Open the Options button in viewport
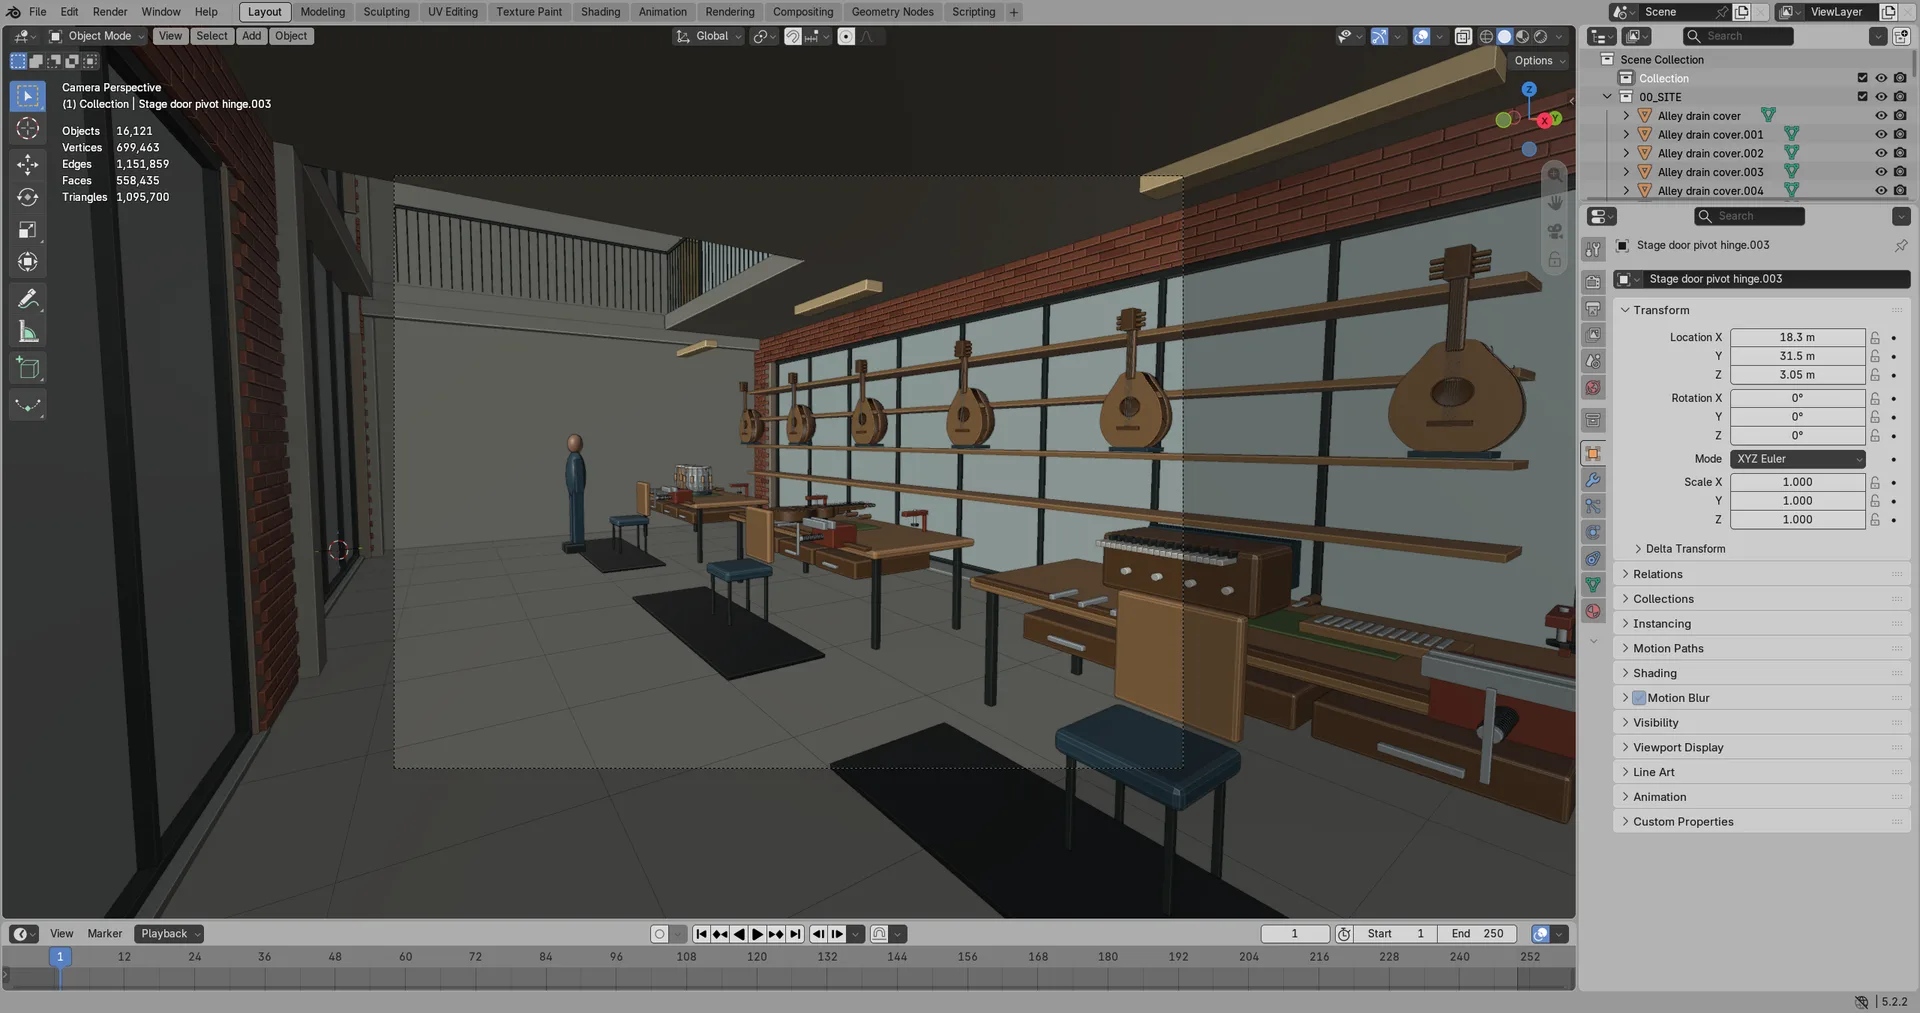Image resolution: width=1920 pixels, height=1013 pixels. 1539,61
